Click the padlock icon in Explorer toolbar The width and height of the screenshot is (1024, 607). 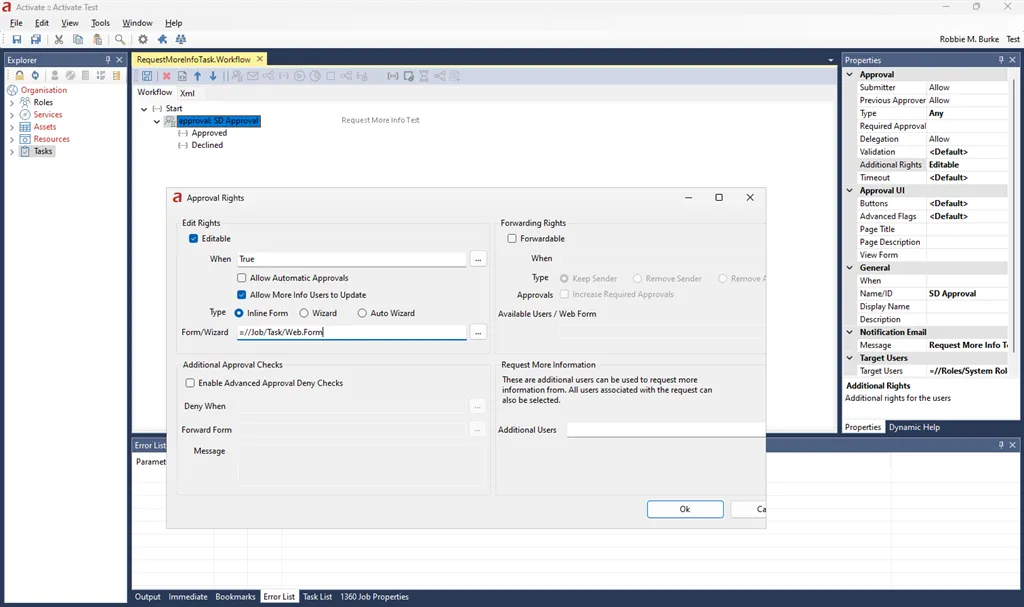point(20,76)
